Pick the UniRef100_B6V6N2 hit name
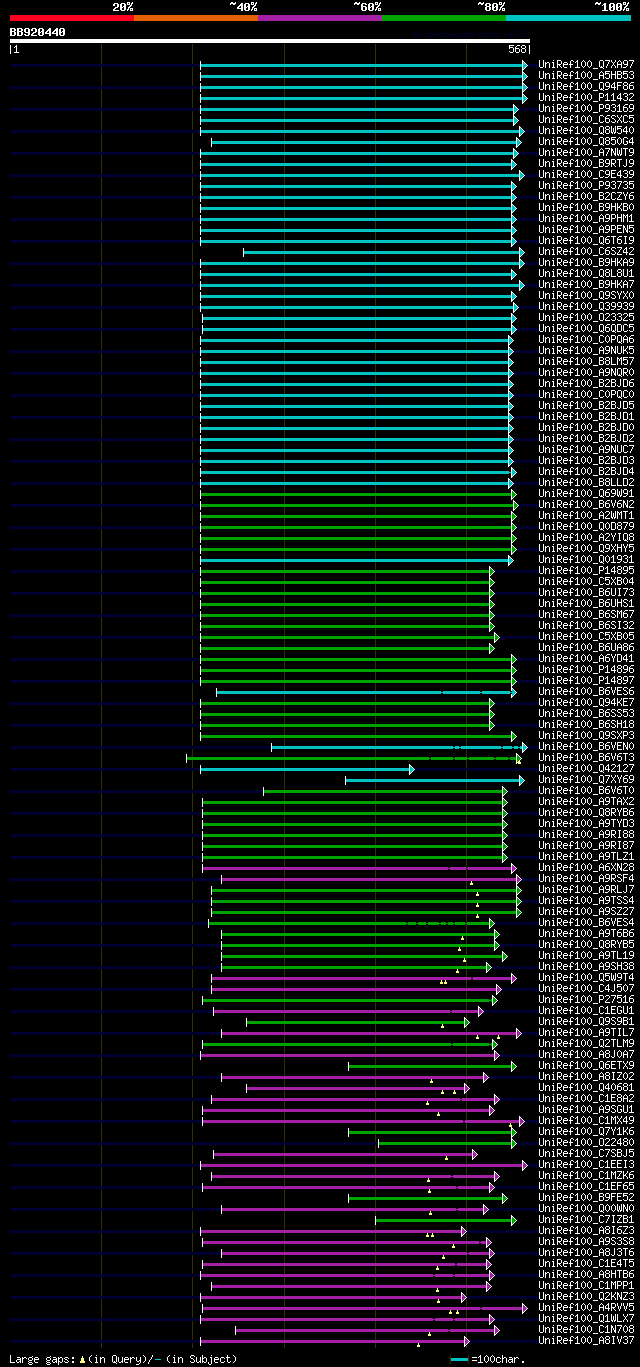640x1367 pixels. point(586,504)
